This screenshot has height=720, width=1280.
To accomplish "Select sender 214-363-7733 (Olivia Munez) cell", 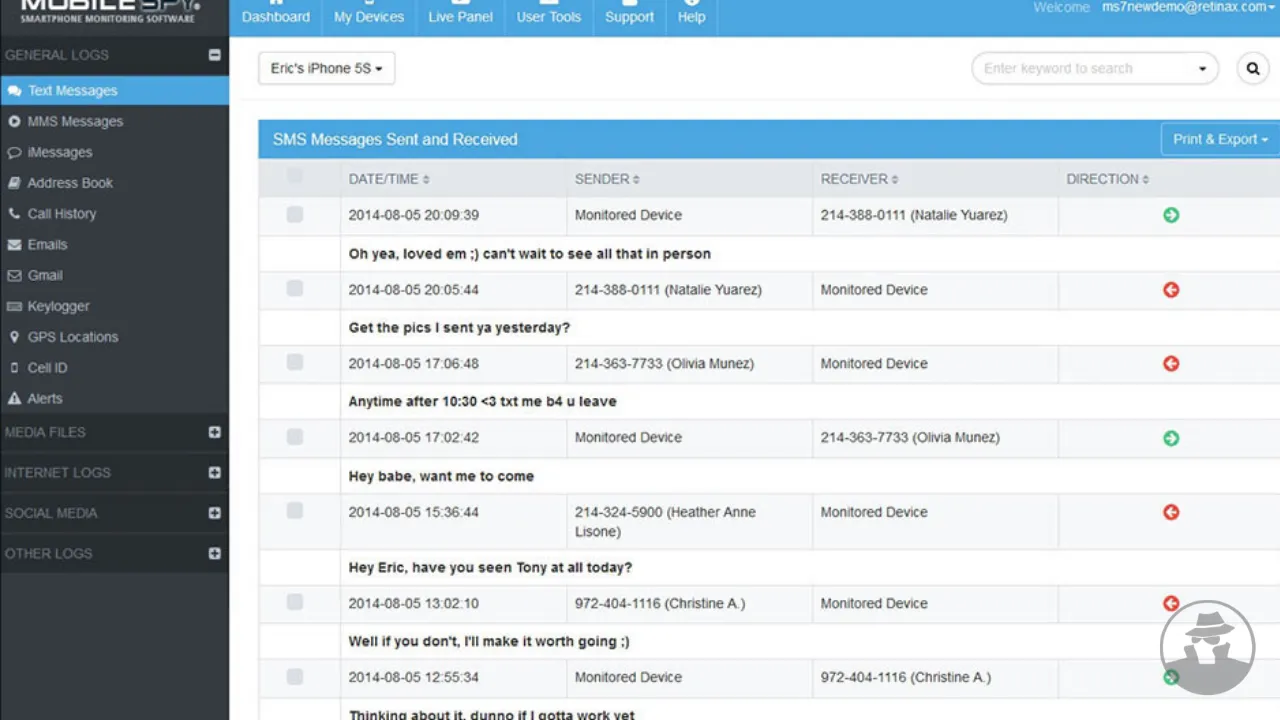I will pyautogui.click(x=689, y=364).
